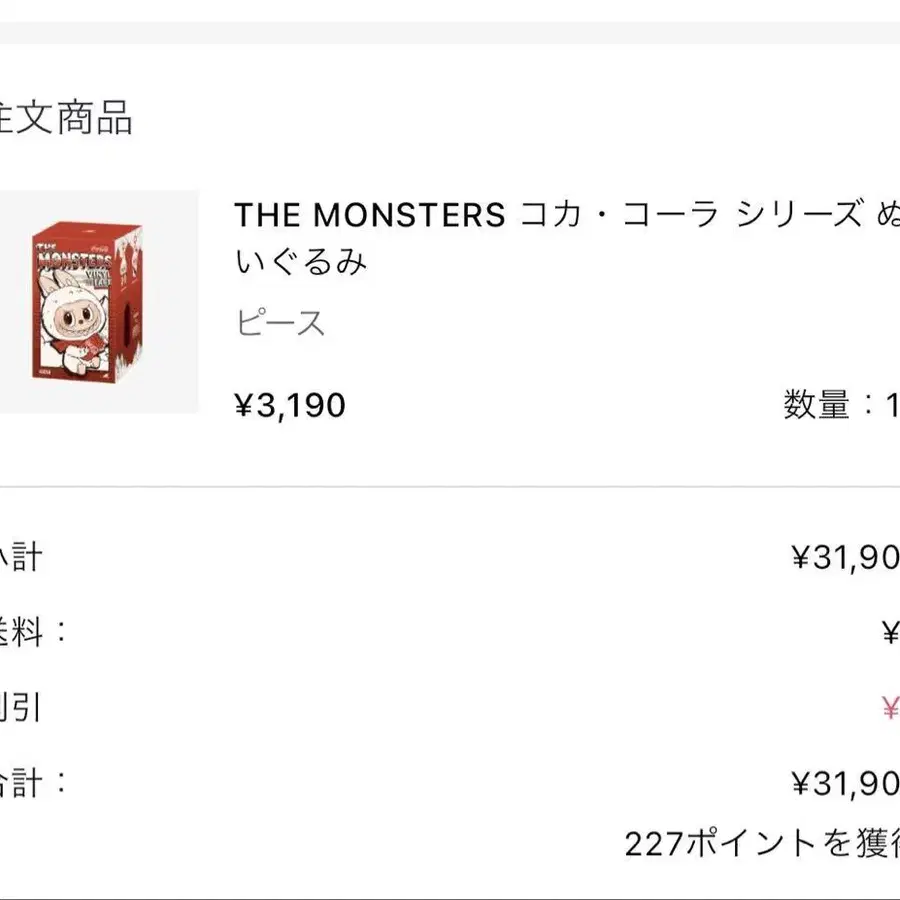
Task: Select the ¥3,190 unit price
Action: point(290,405)
